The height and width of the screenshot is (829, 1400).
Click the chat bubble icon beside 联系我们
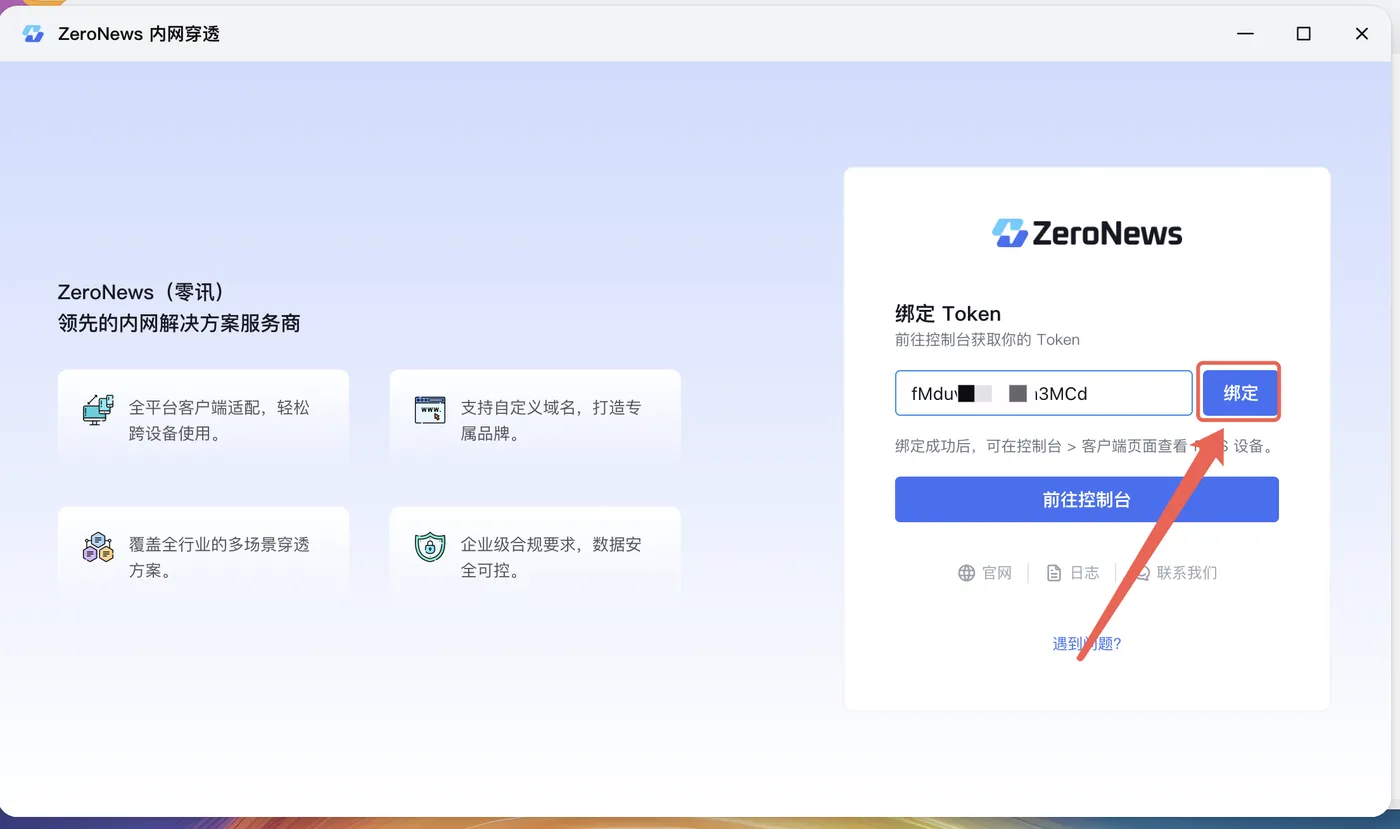coord(1141,573)
